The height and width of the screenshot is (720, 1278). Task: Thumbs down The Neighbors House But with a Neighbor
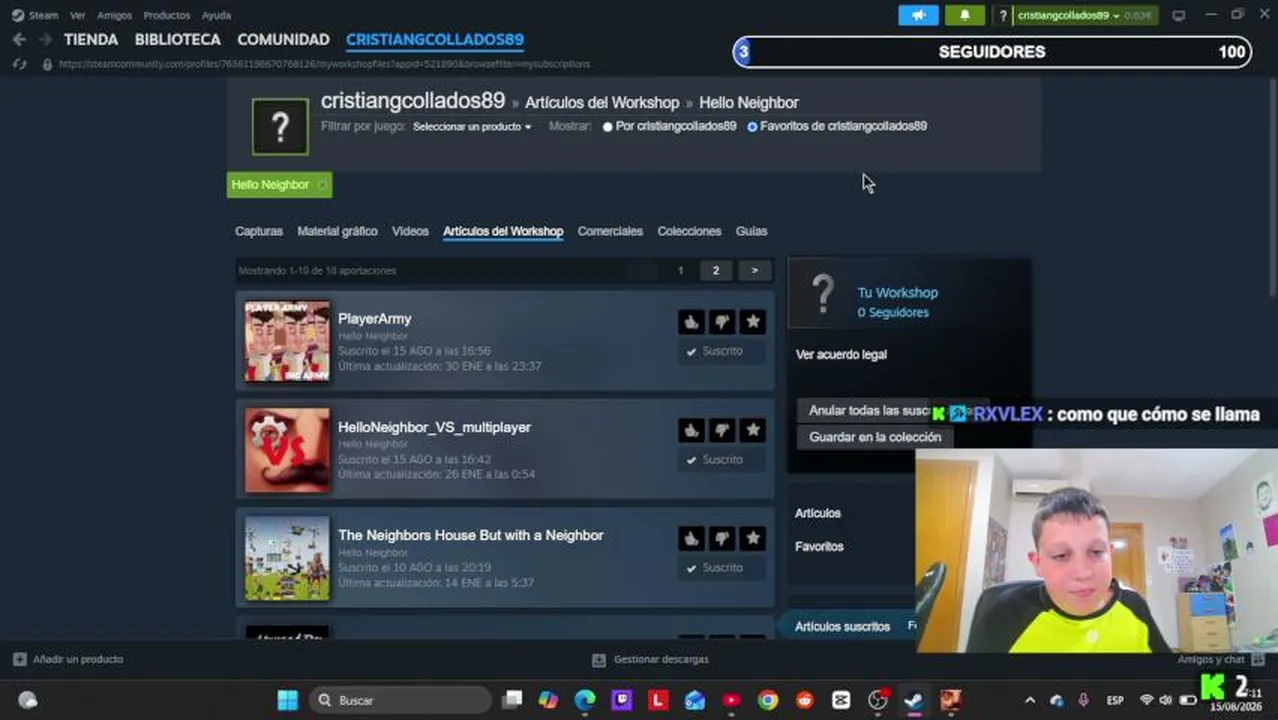(x=722, y=538)
